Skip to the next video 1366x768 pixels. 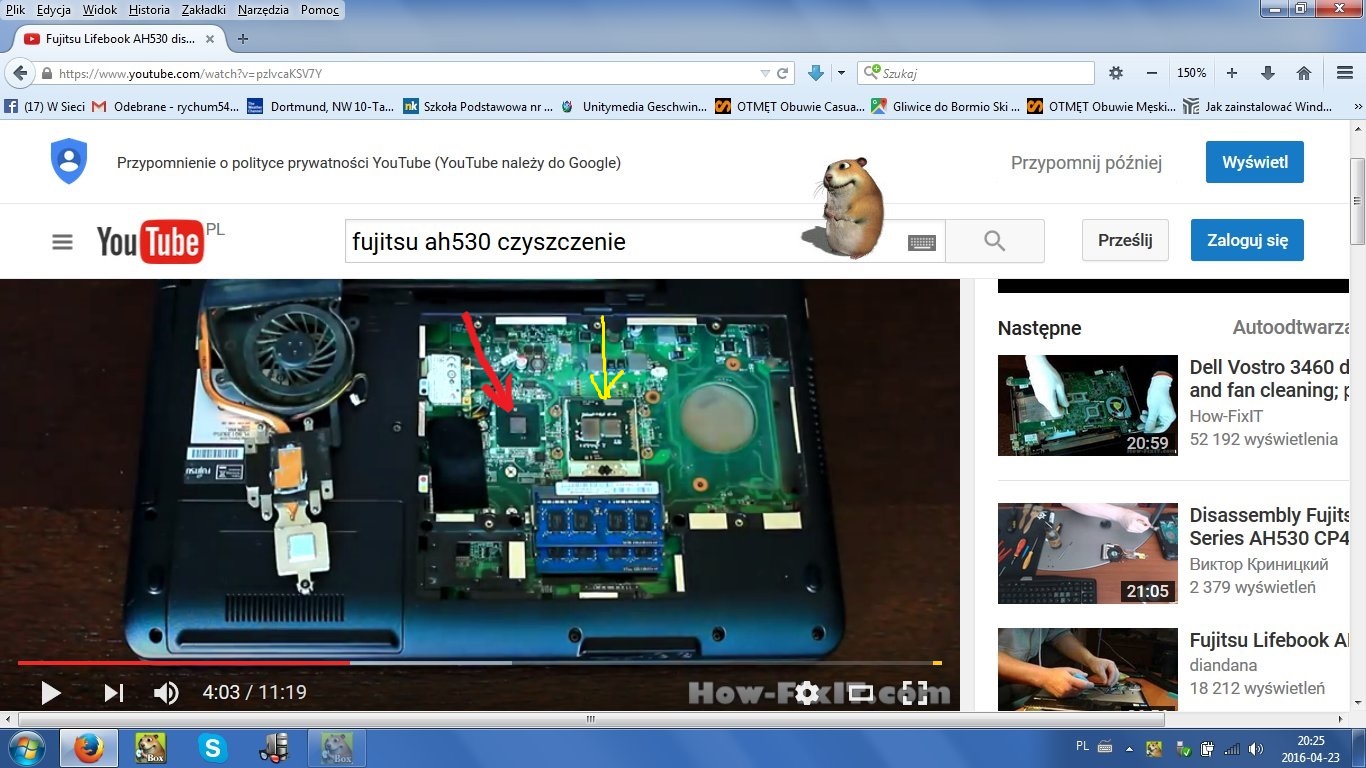click(114, 692)
